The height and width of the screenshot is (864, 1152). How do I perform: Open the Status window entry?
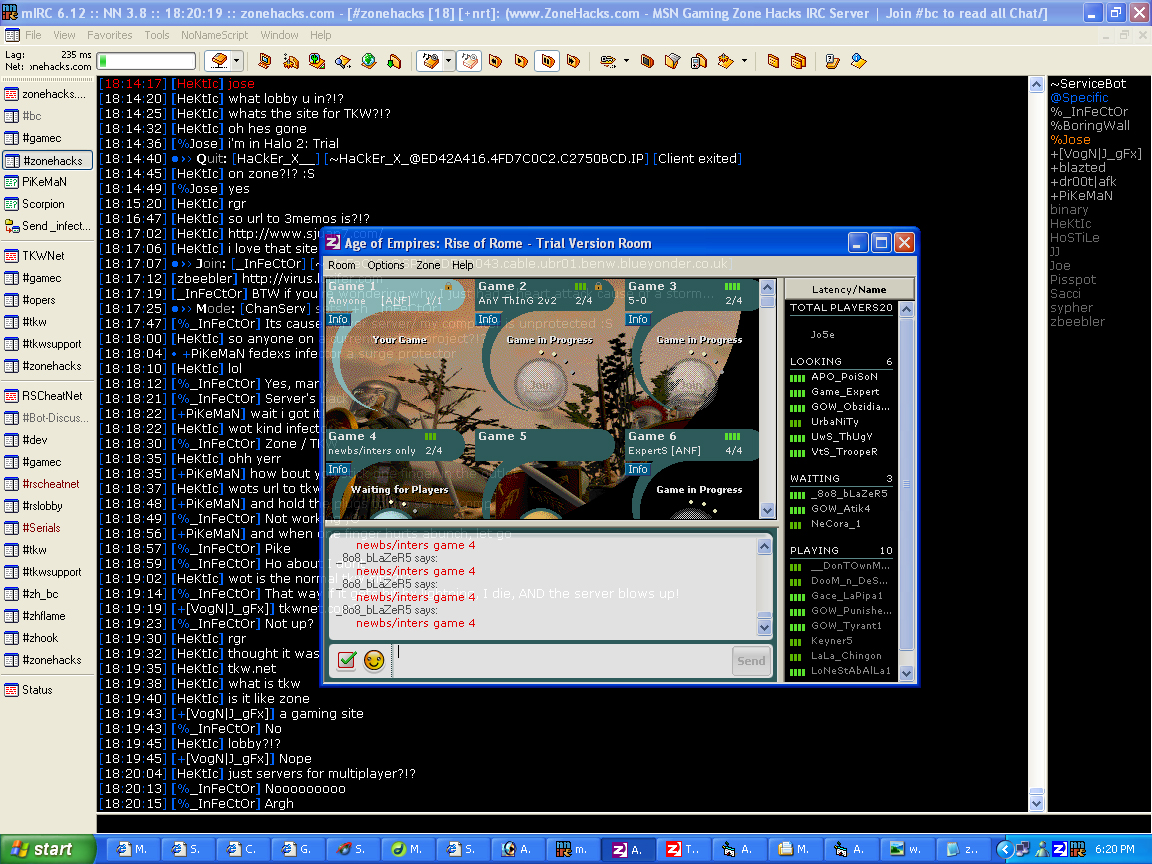(48, 690)
